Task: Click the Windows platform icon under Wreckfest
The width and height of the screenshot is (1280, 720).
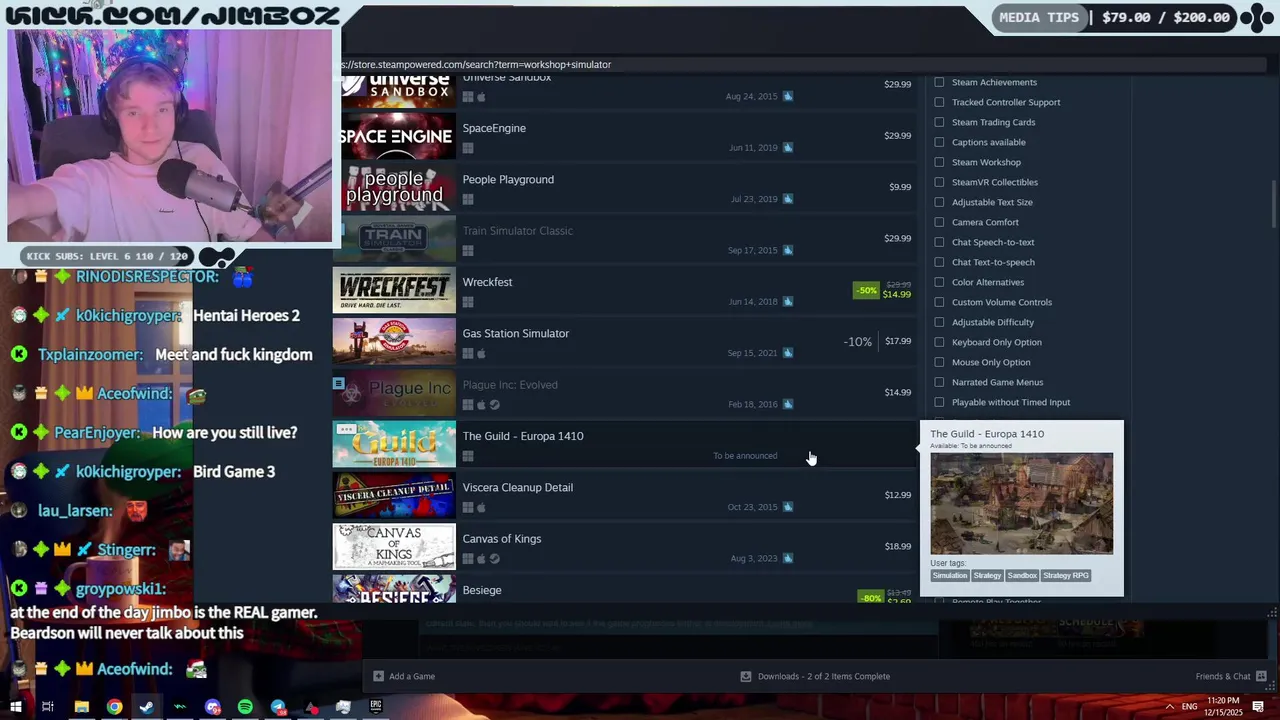Action: point(467,302)
